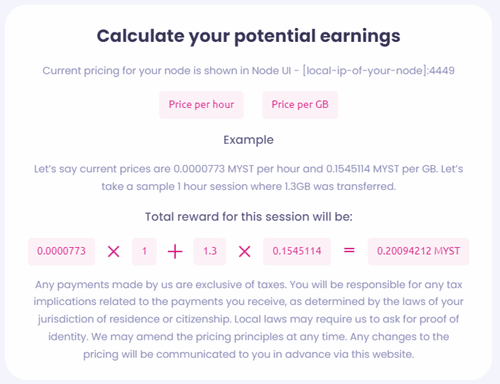The width and height of the screenshot is (500, 384).
Task: Click the pricing will be communicated line
Action: [248, 354]
